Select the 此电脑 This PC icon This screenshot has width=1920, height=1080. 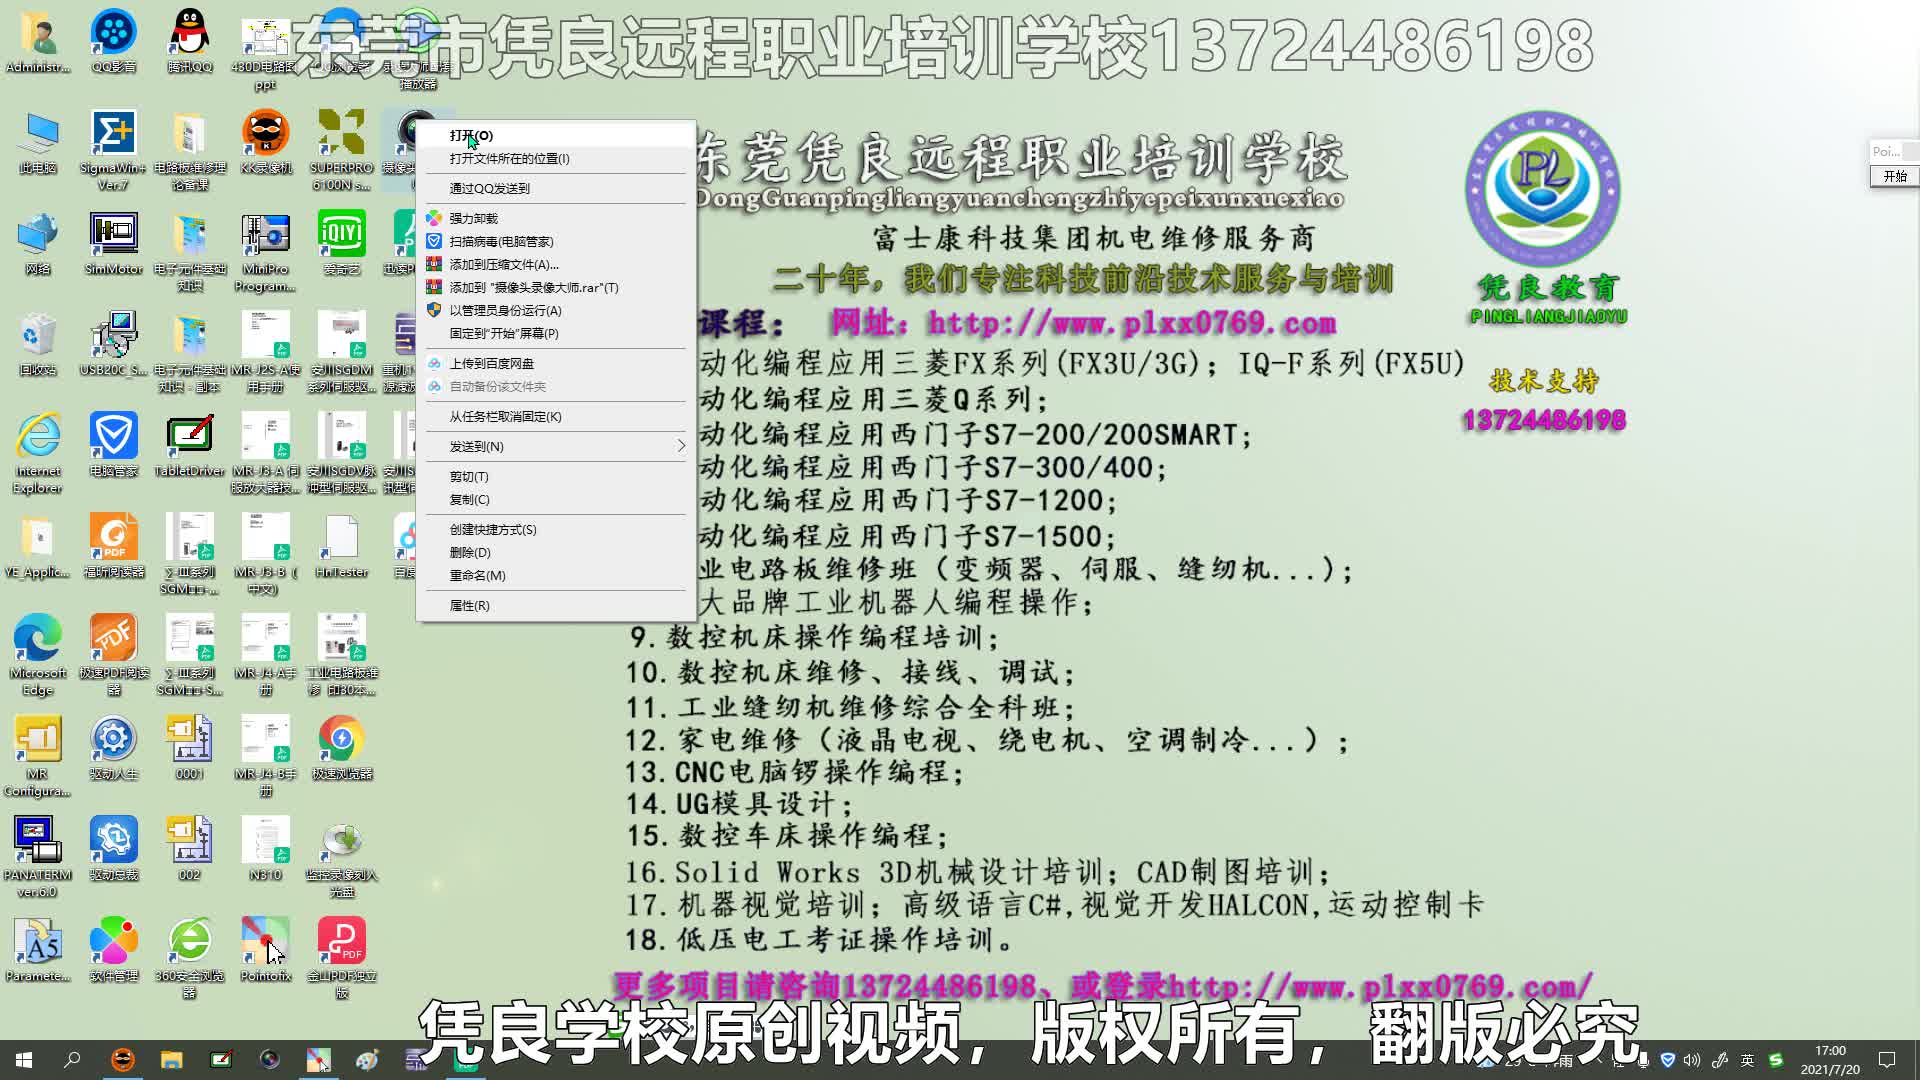coord(37,142)
